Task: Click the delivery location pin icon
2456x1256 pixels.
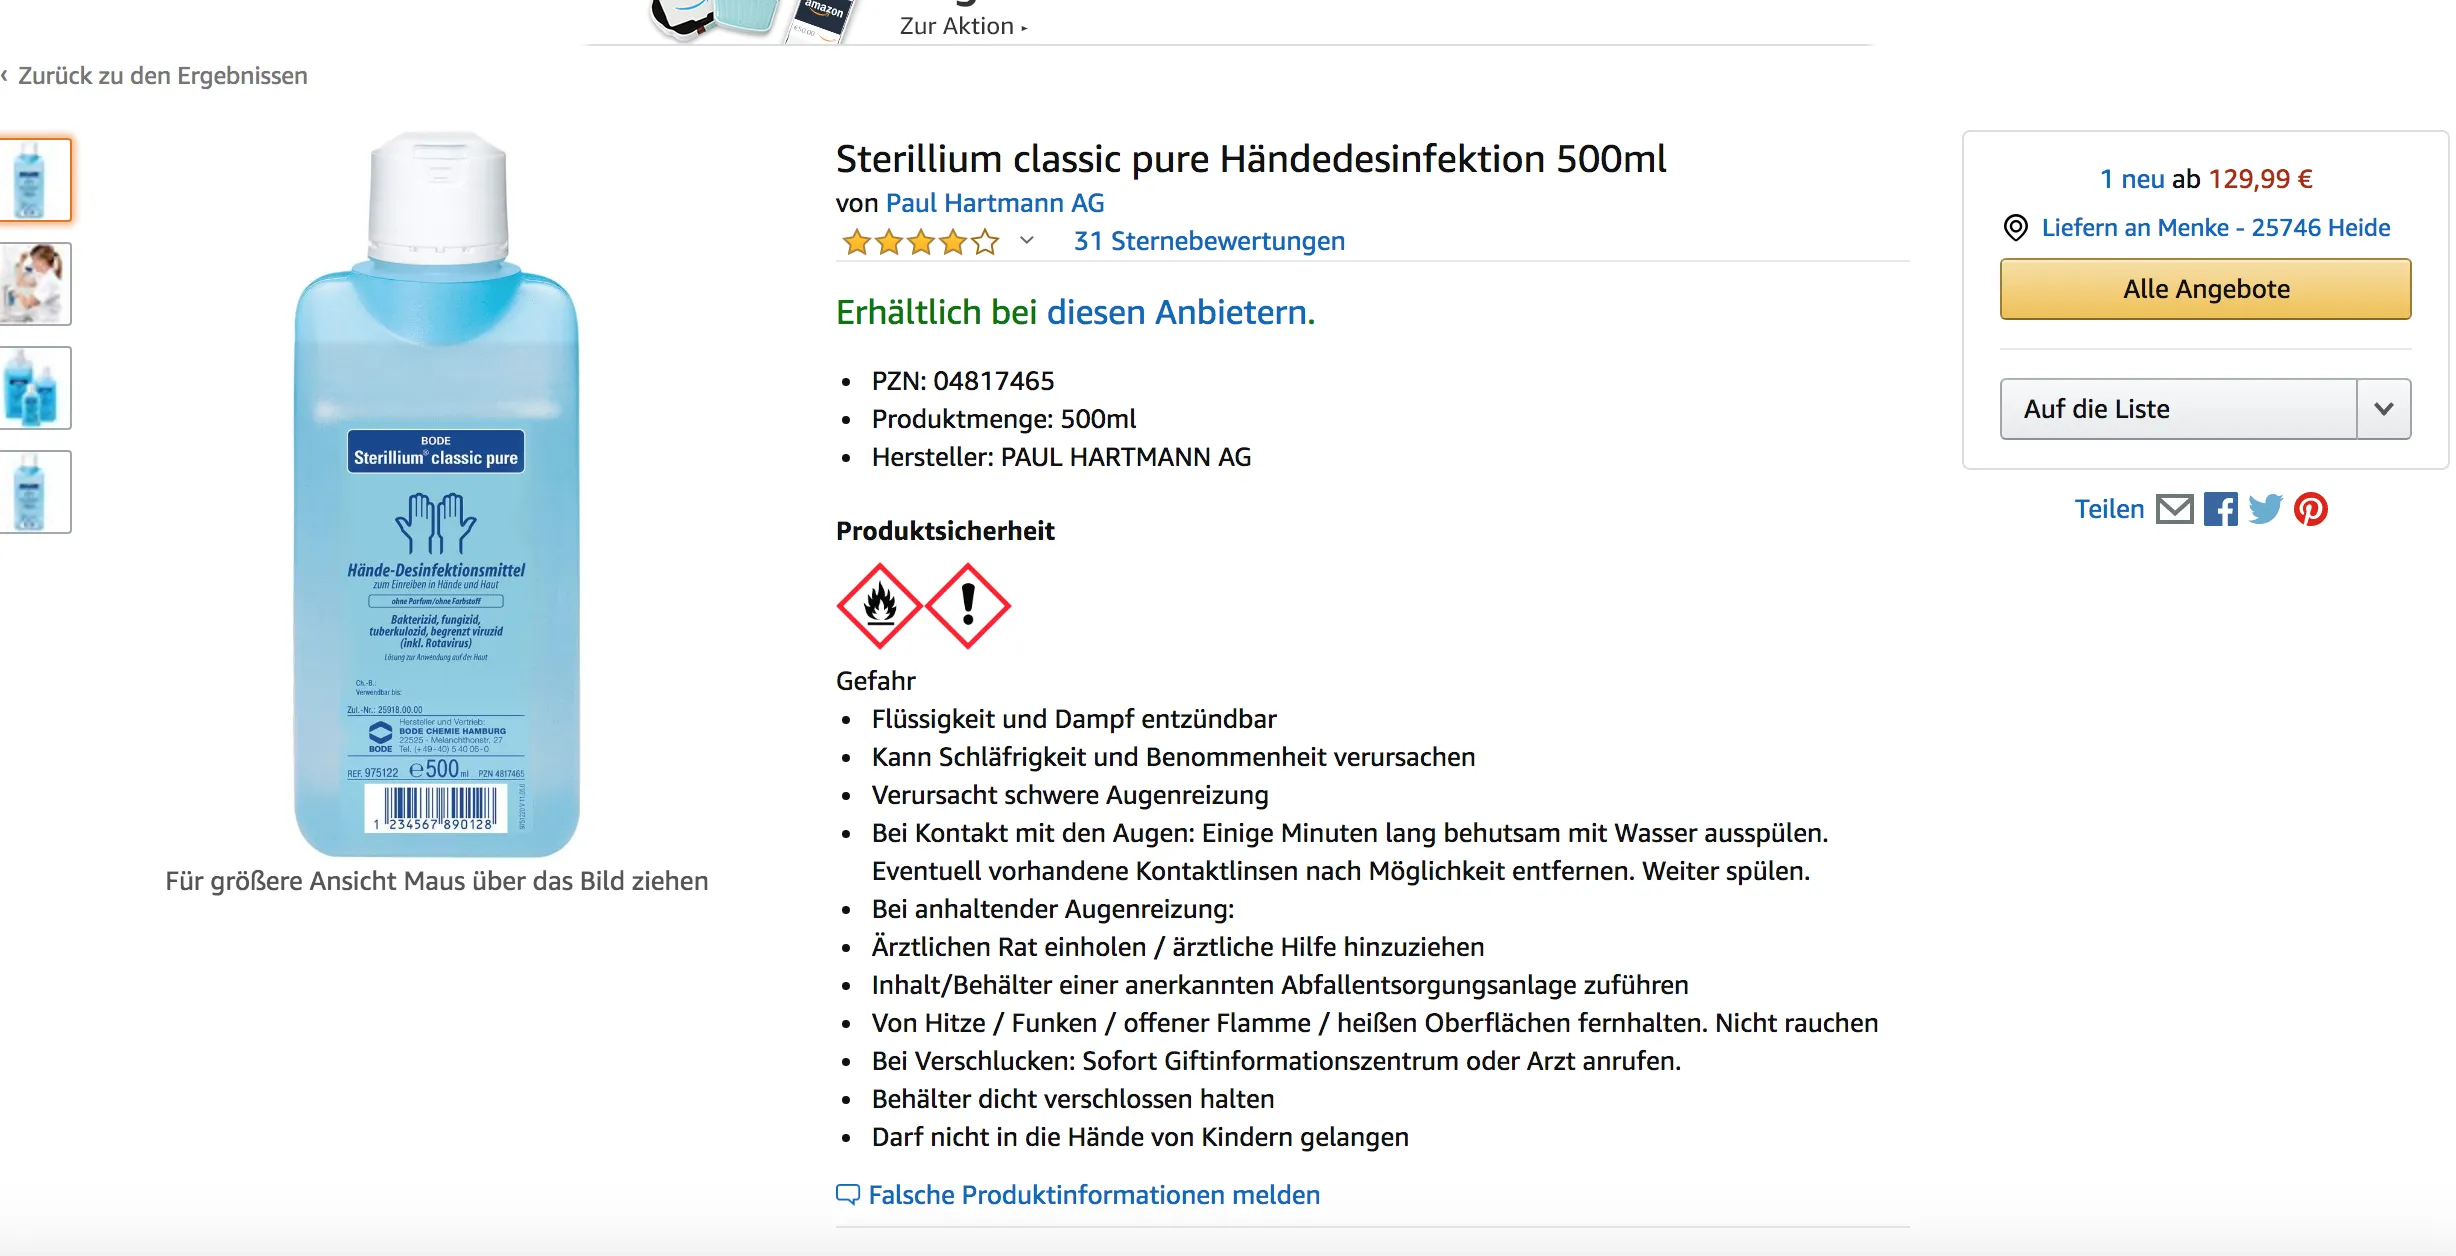Action: (x=2015, y=228)
